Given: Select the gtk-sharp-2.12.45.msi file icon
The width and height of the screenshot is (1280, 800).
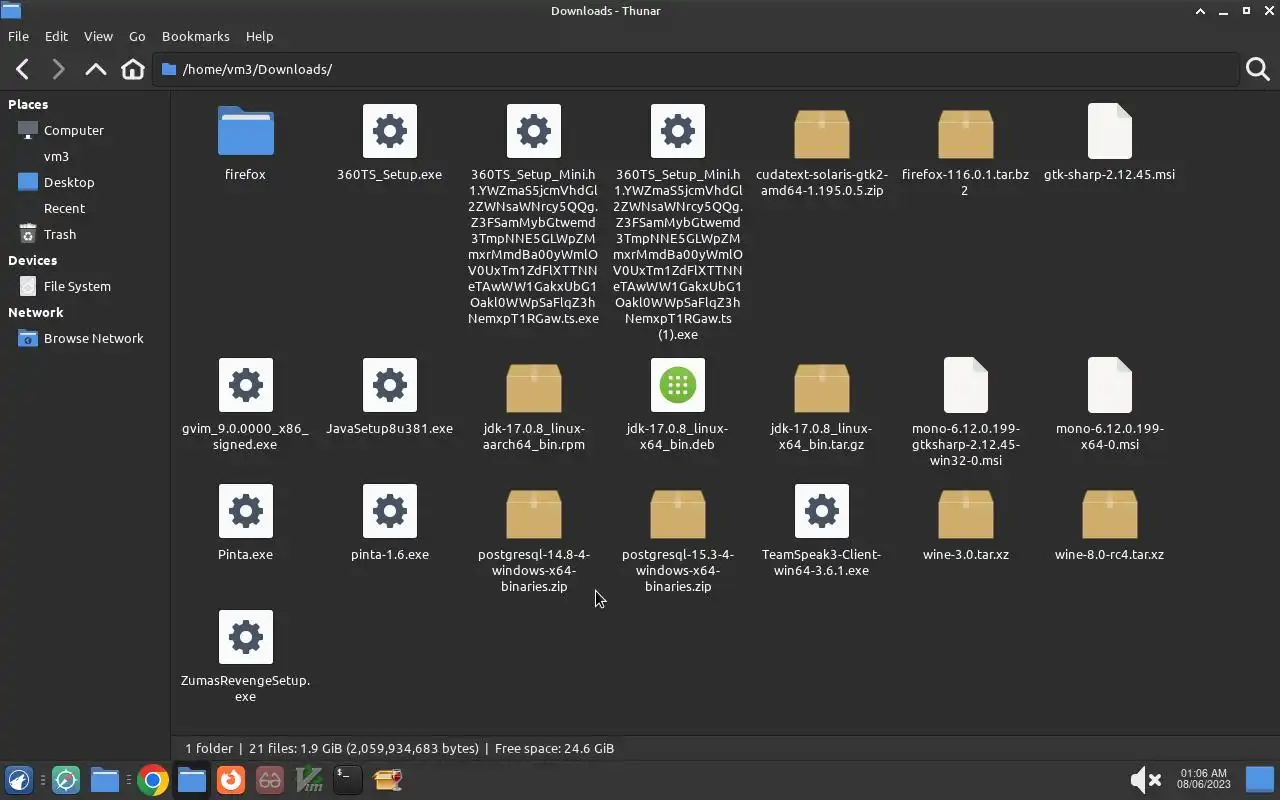Looking at the screenshot, I should [x=1110, y=131].
